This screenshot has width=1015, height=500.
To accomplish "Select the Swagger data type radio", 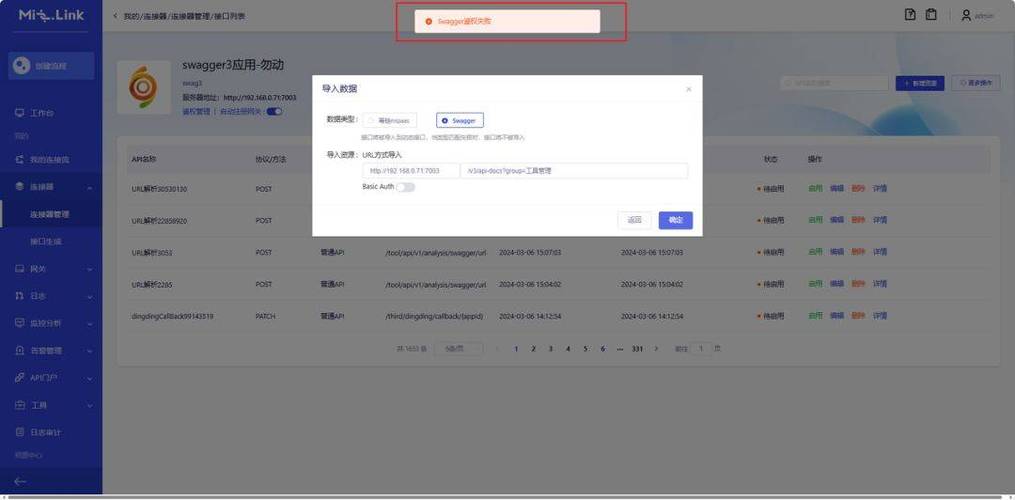I will coord(460,120).
